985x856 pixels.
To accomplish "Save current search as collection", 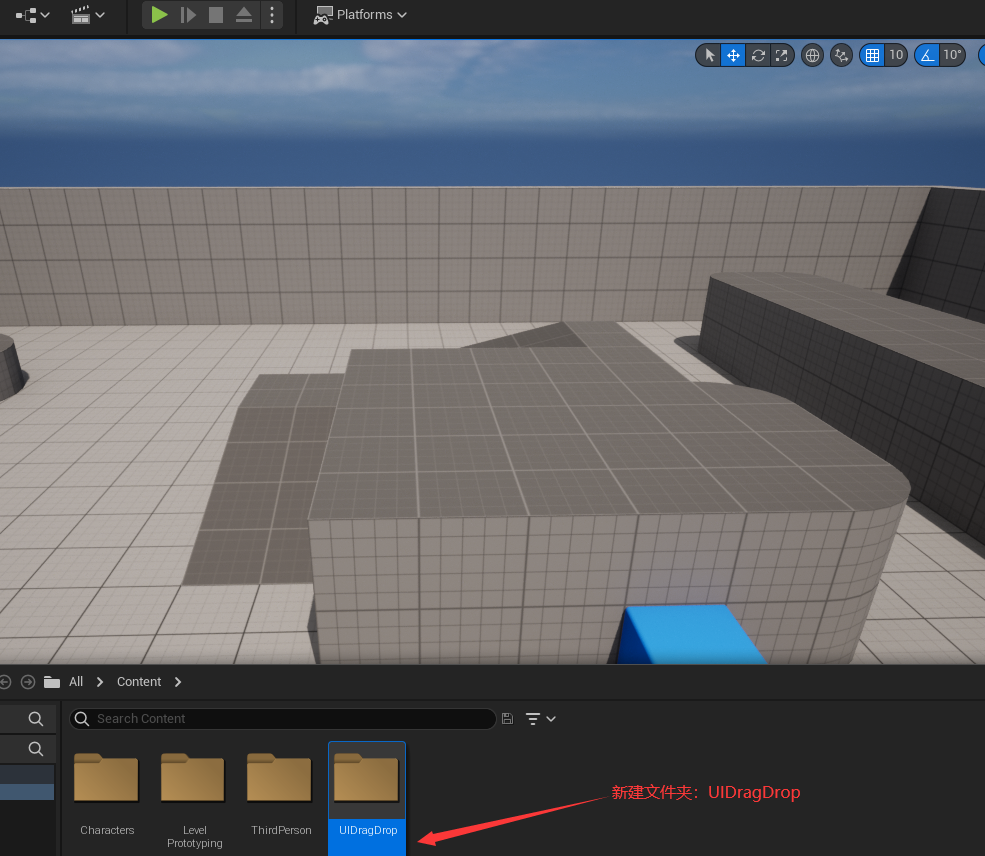I will coord(508,718).
